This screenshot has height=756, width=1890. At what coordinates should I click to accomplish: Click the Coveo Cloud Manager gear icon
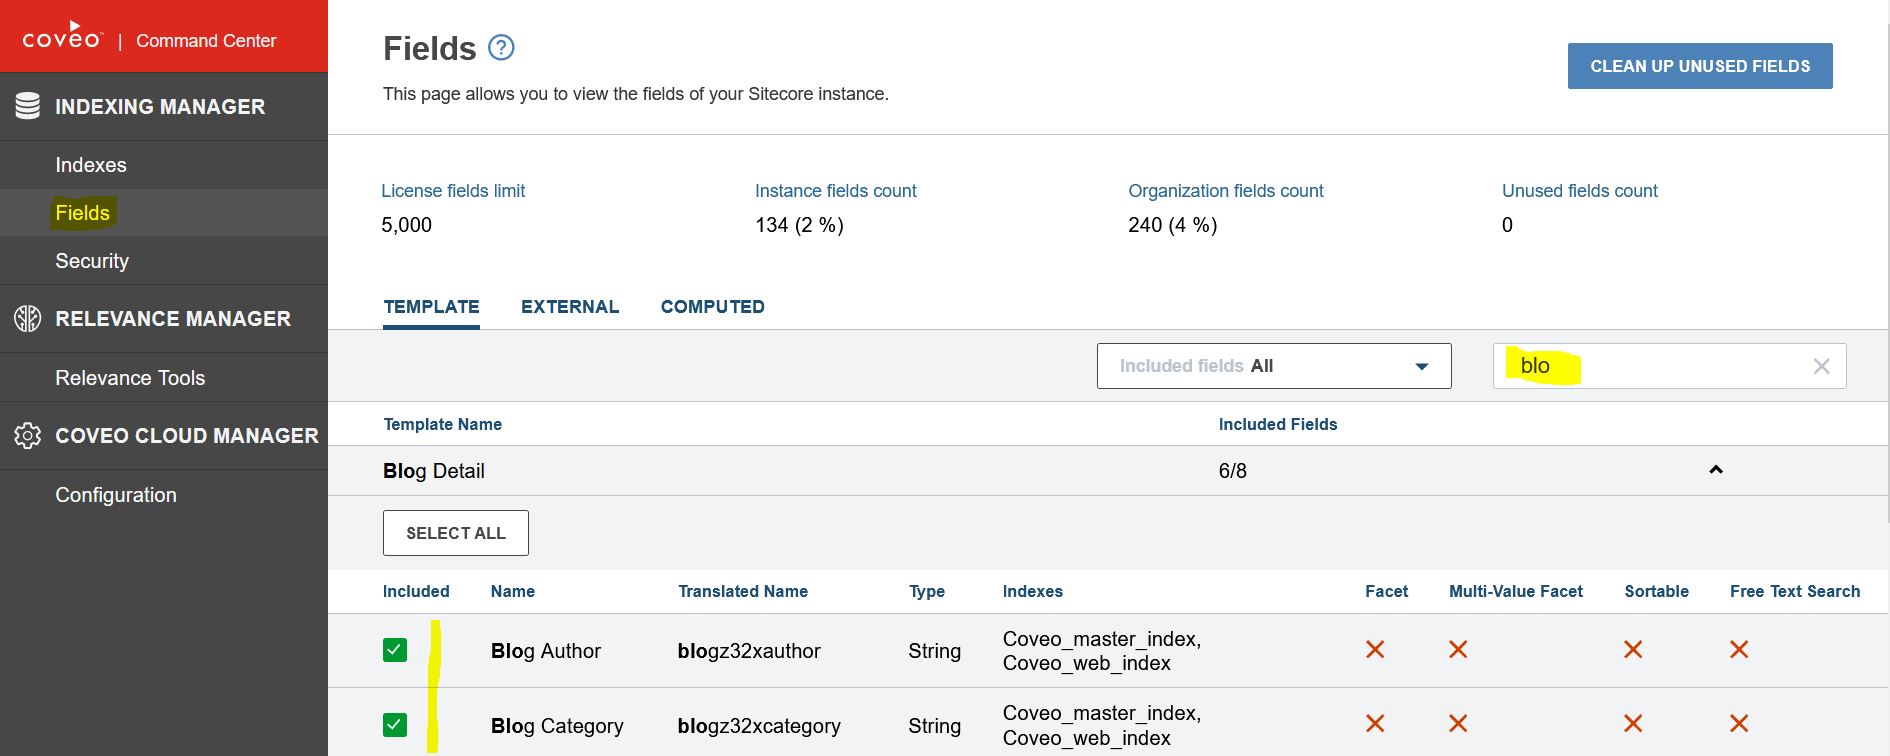[x=28, y=436]
